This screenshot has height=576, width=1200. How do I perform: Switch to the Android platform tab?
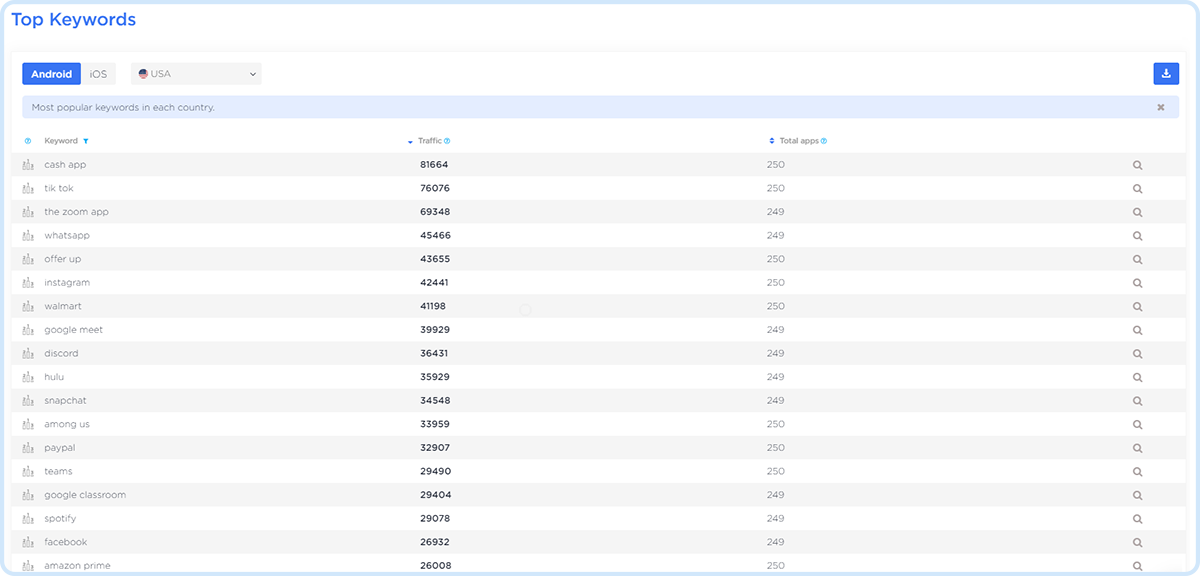point(51,74)
